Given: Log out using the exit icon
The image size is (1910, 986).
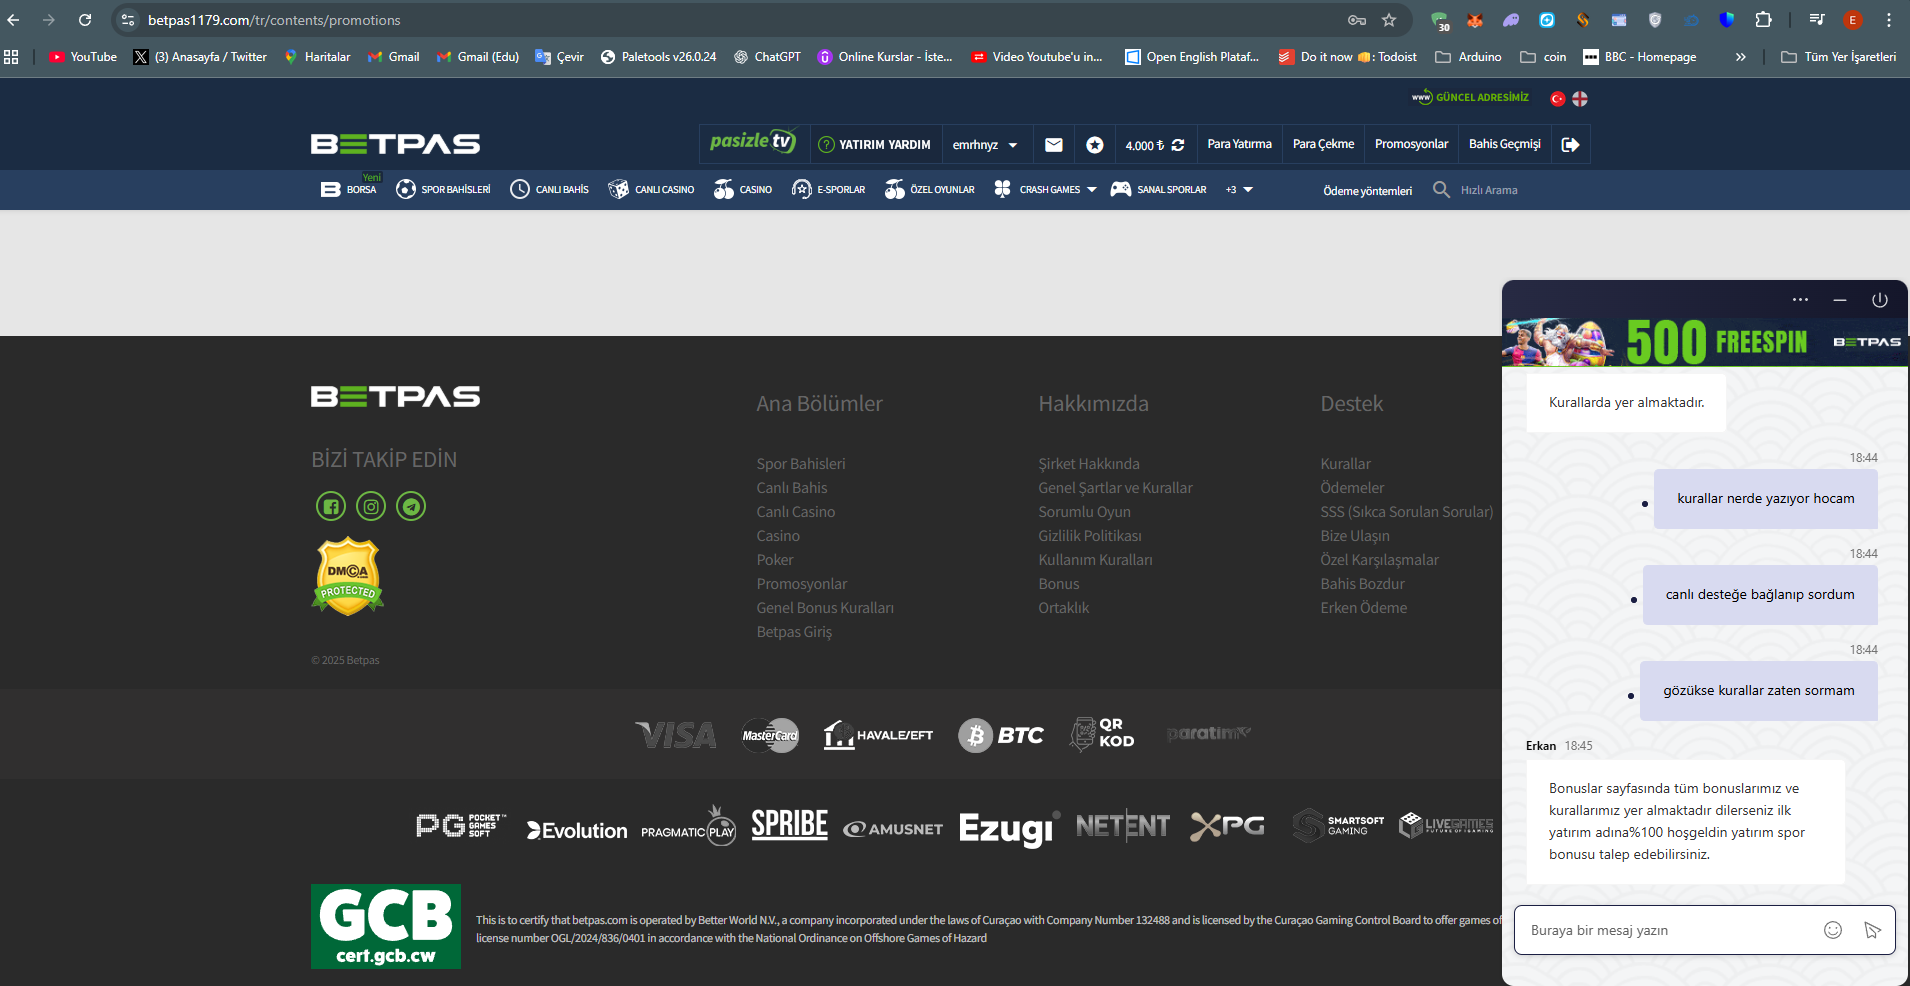Looking at the screenshot, I should click(x=1571, y=145).
